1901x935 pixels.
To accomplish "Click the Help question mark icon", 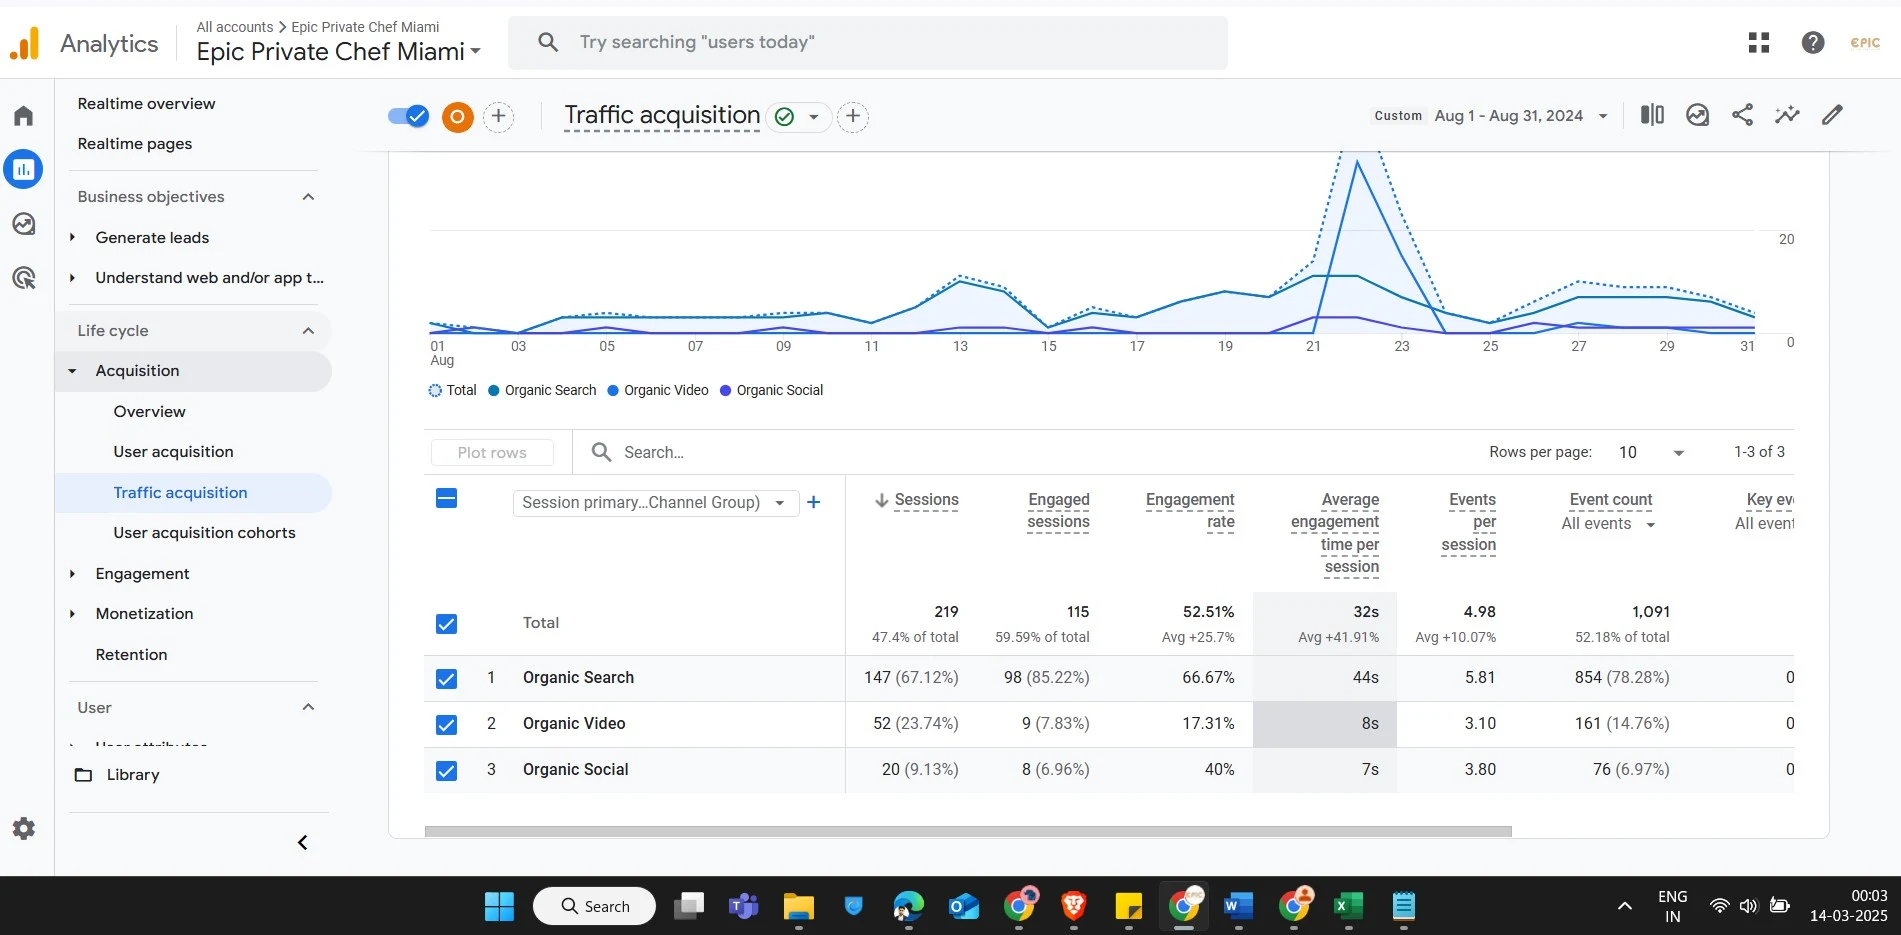I will pos(1812,42).
